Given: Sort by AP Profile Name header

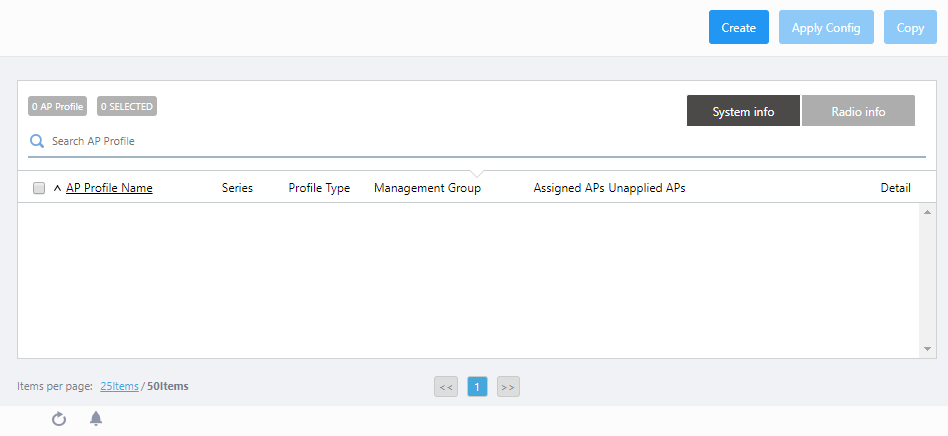Looking at the screenshot, I should [109, 188].
